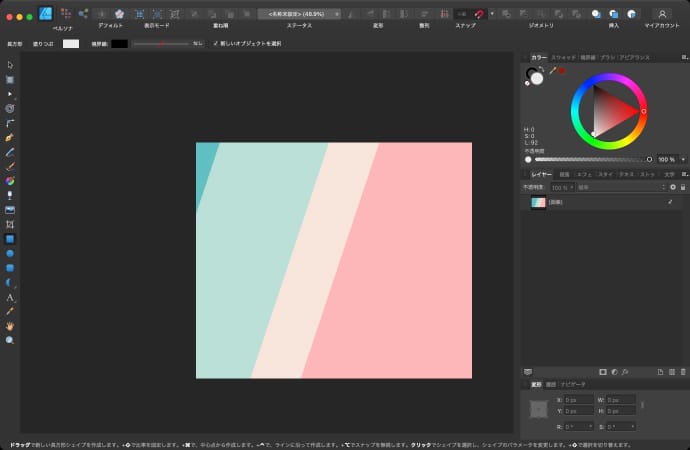Select the Move tool arrow
The height and width of the screenshot is (450, 690).
click(x=10, y=65)
